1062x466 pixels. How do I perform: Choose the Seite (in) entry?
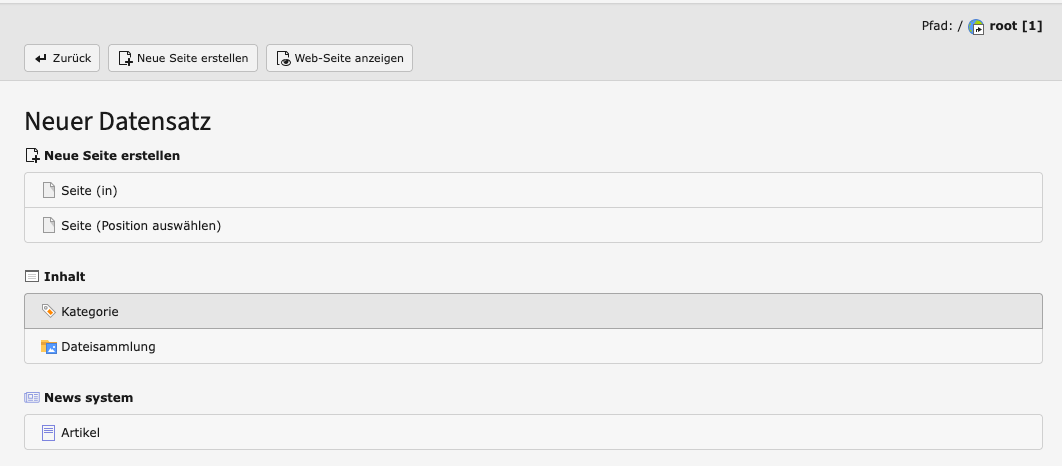coord(89,190)
